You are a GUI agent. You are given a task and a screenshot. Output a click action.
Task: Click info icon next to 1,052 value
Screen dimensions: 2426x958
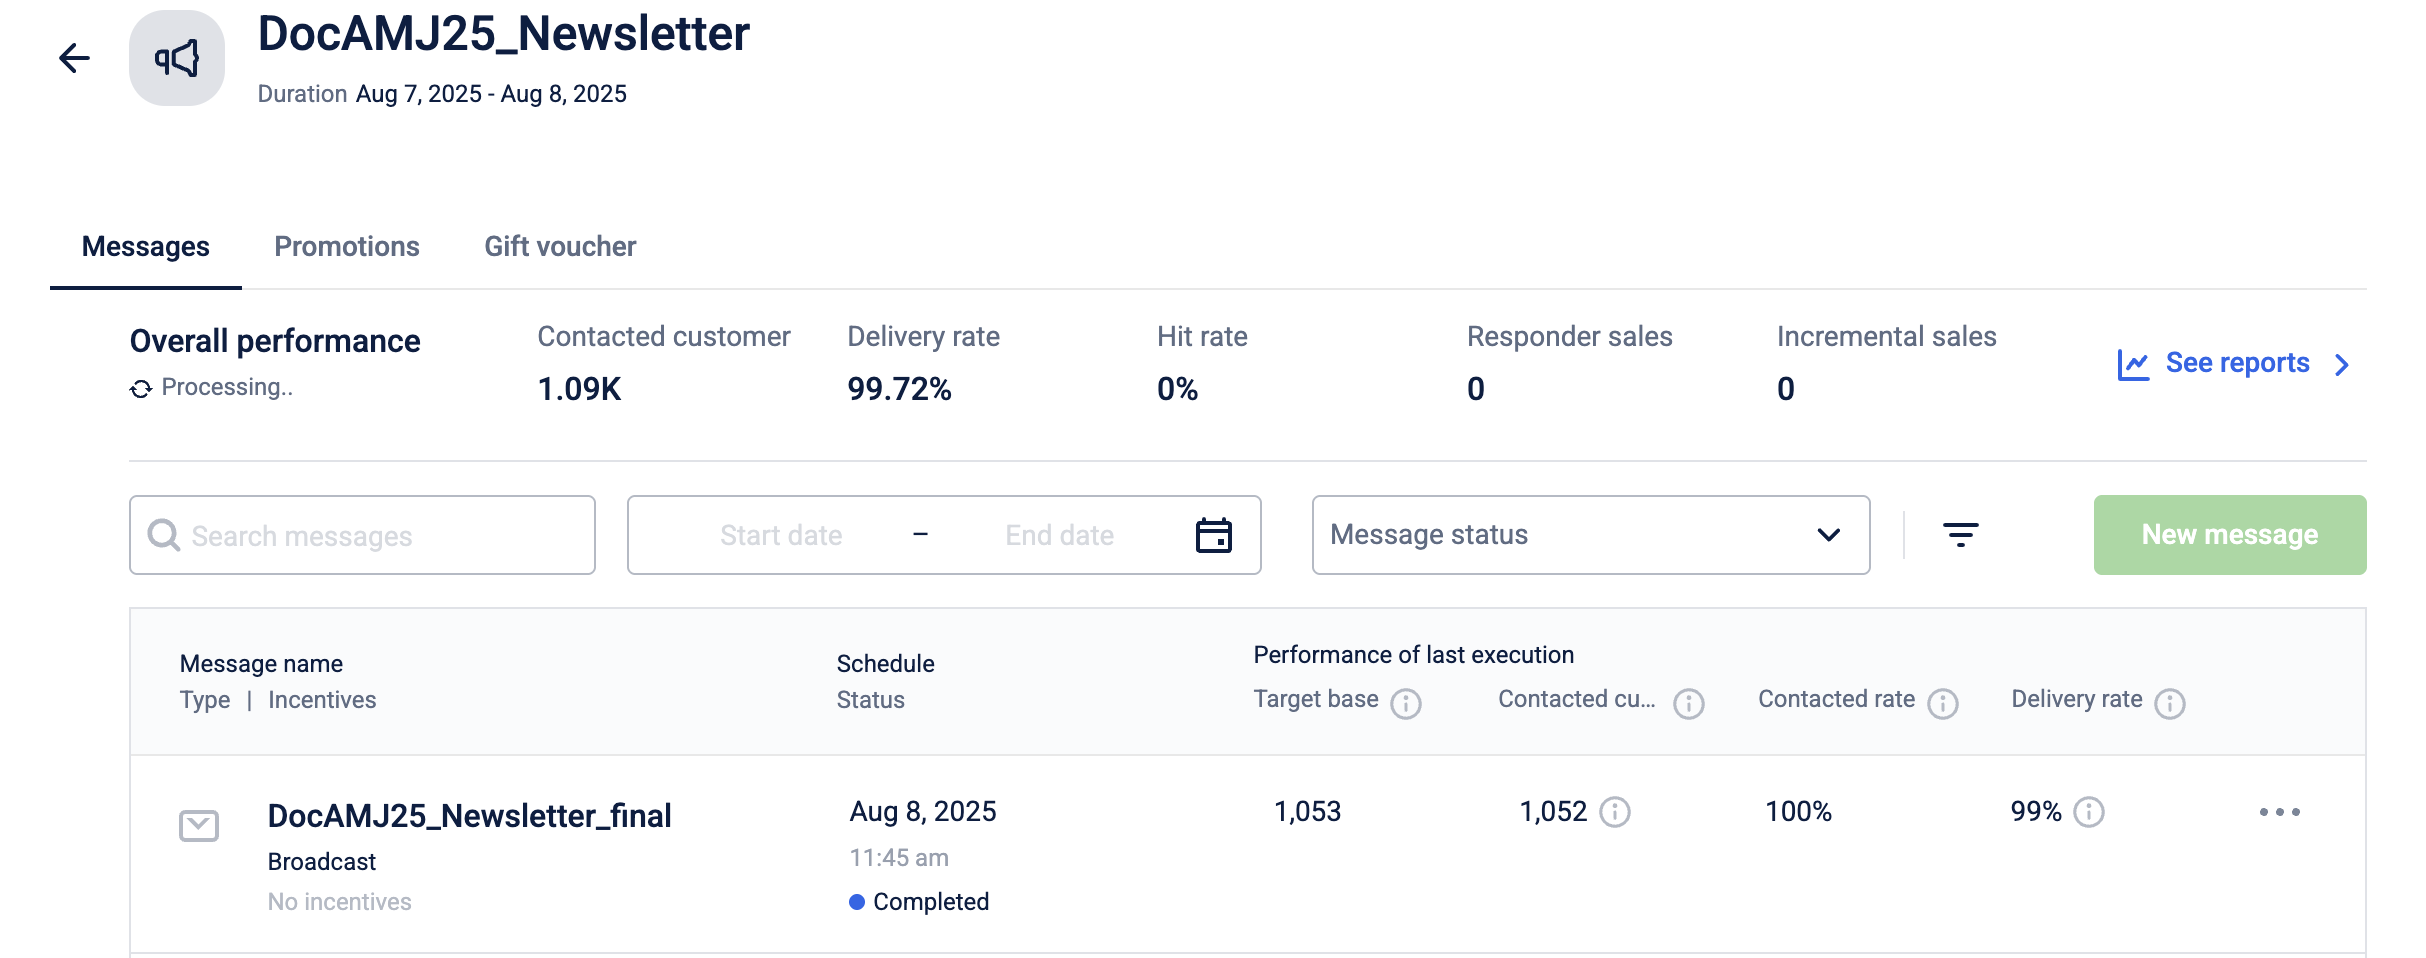pos(1615,812)
